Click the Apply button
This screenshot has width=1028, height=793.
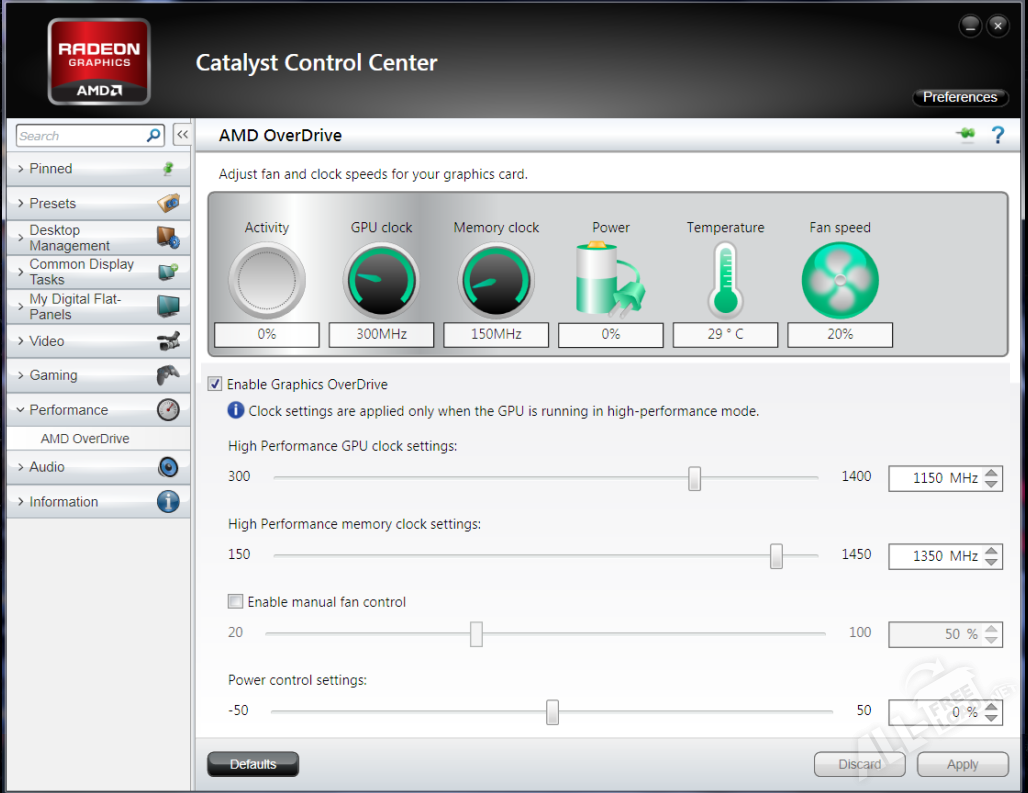962,764
